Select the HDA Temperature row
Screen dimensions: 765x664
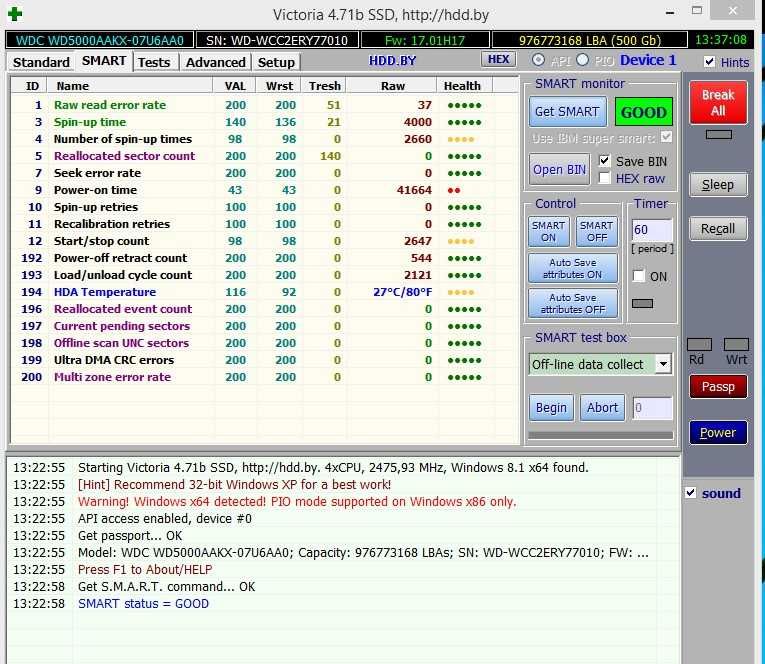(x=263, y=292)
